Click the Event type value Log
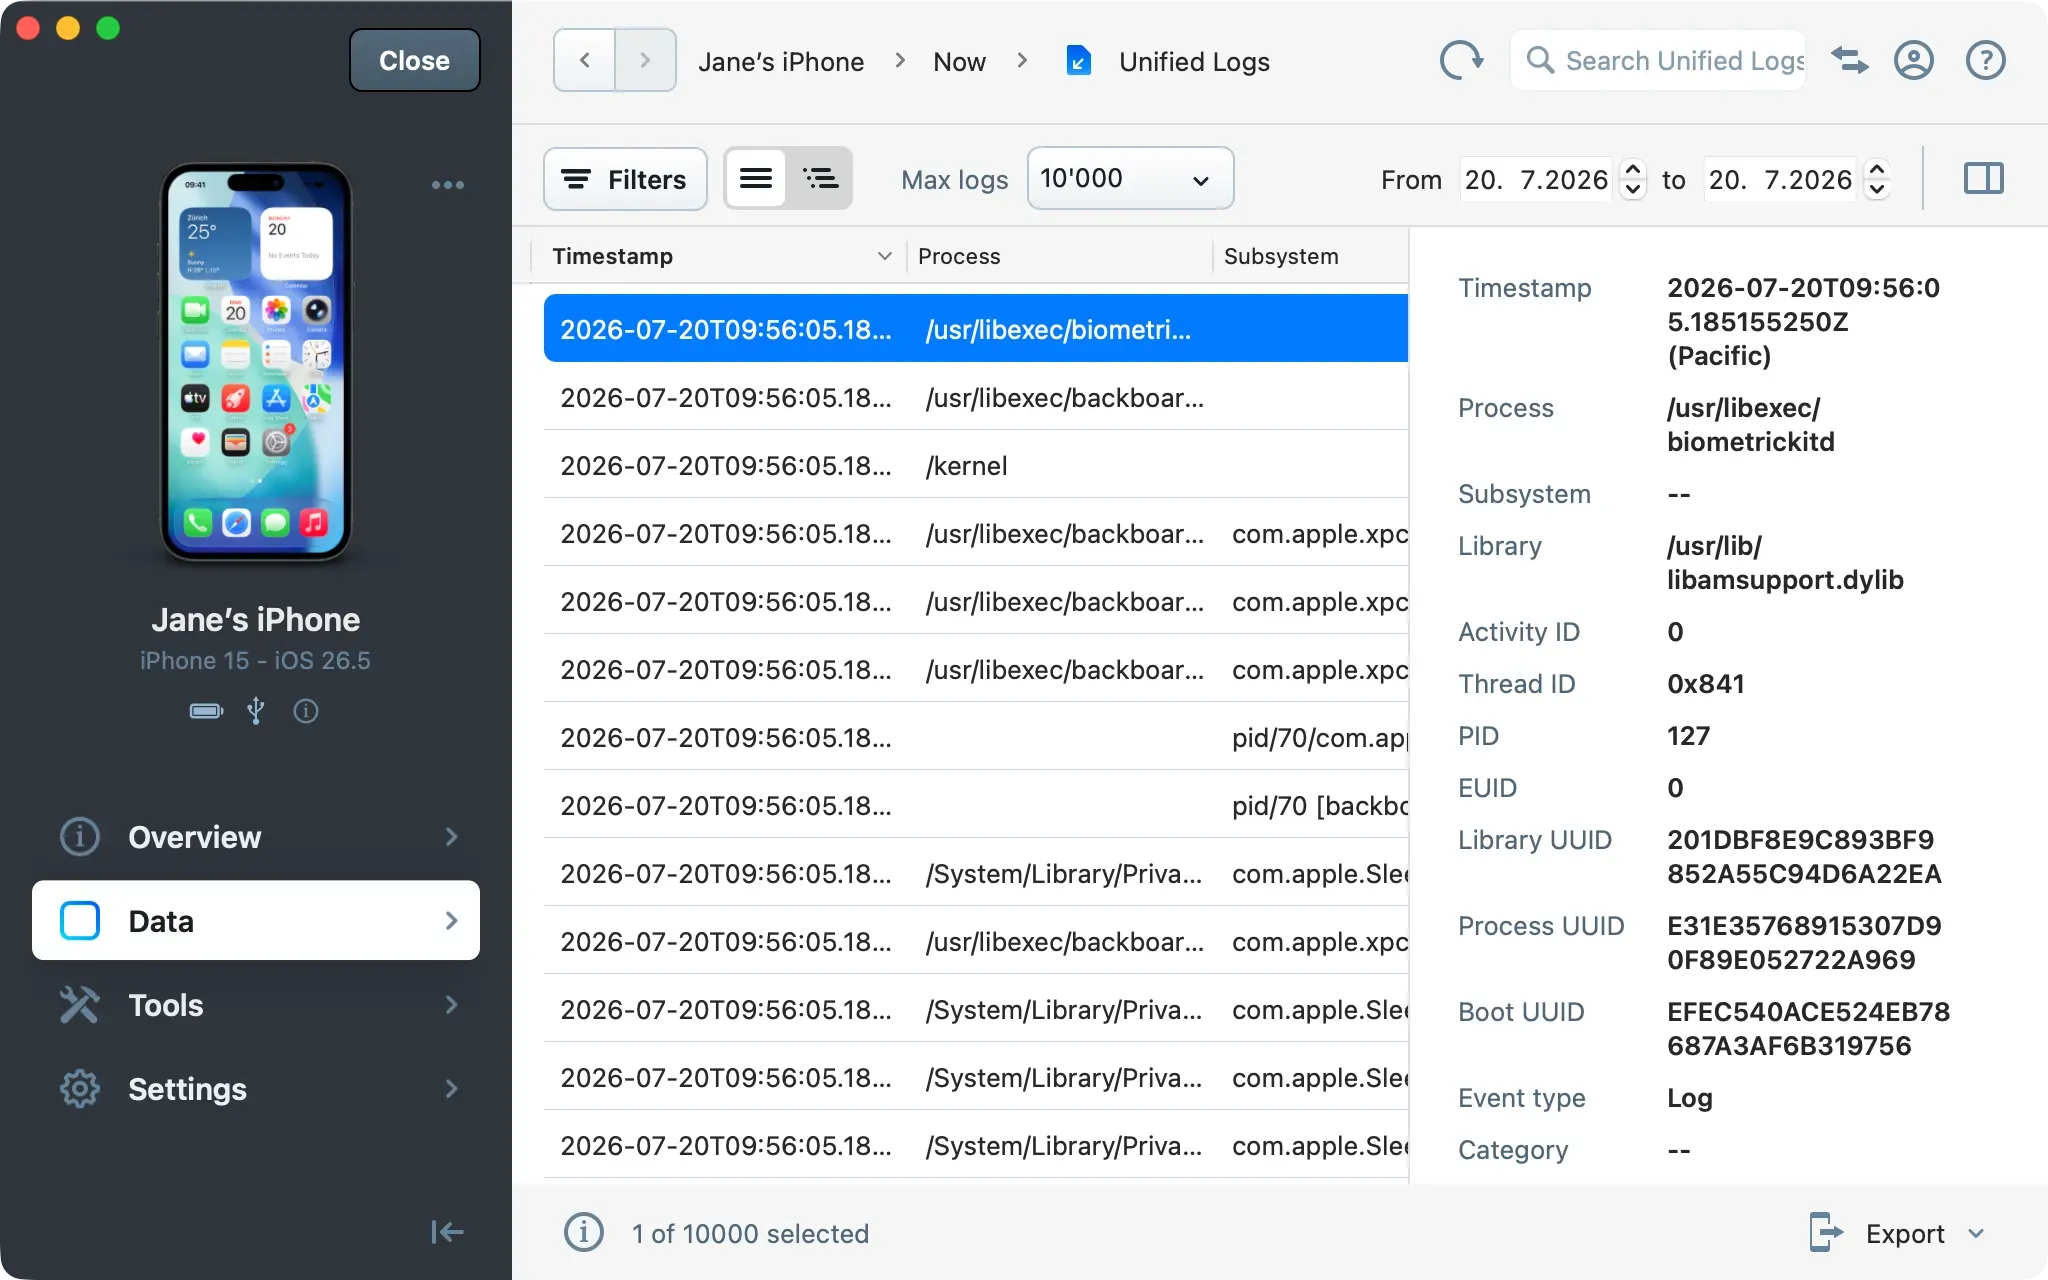 pyautogui.click(x=1690, y=1098)
